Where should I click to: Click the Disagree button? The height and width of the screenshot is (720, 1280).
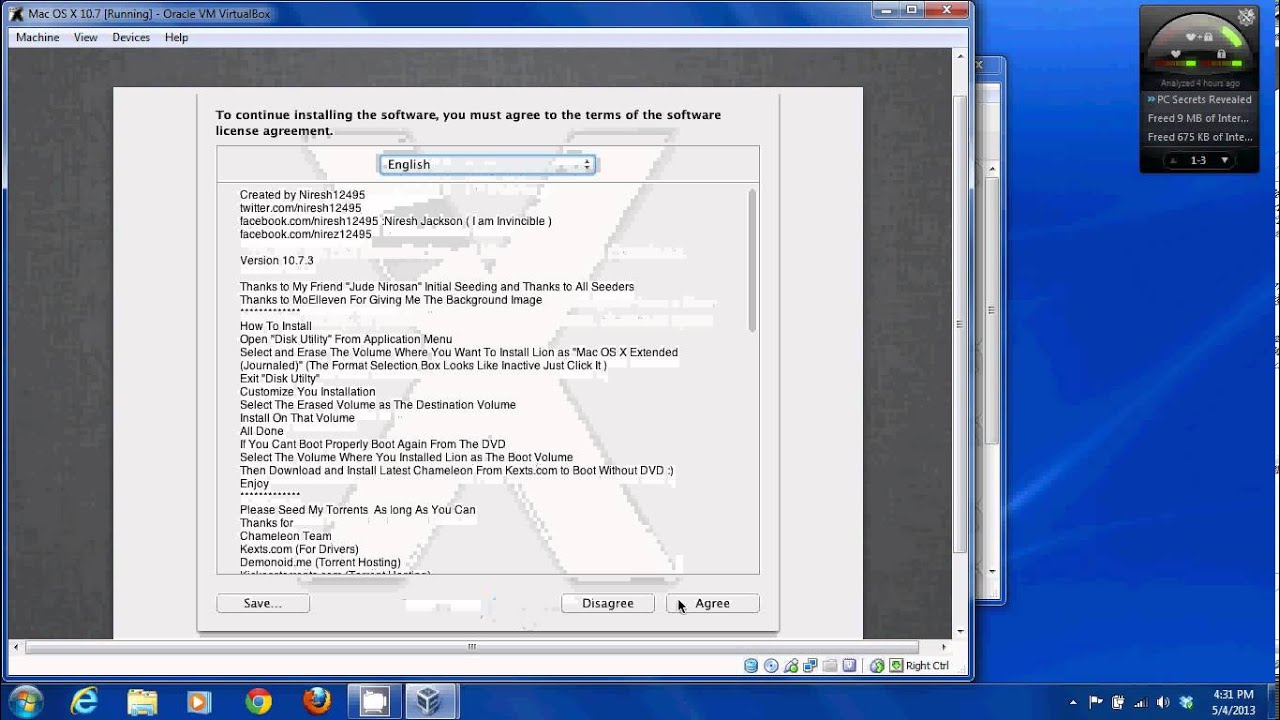607,603
